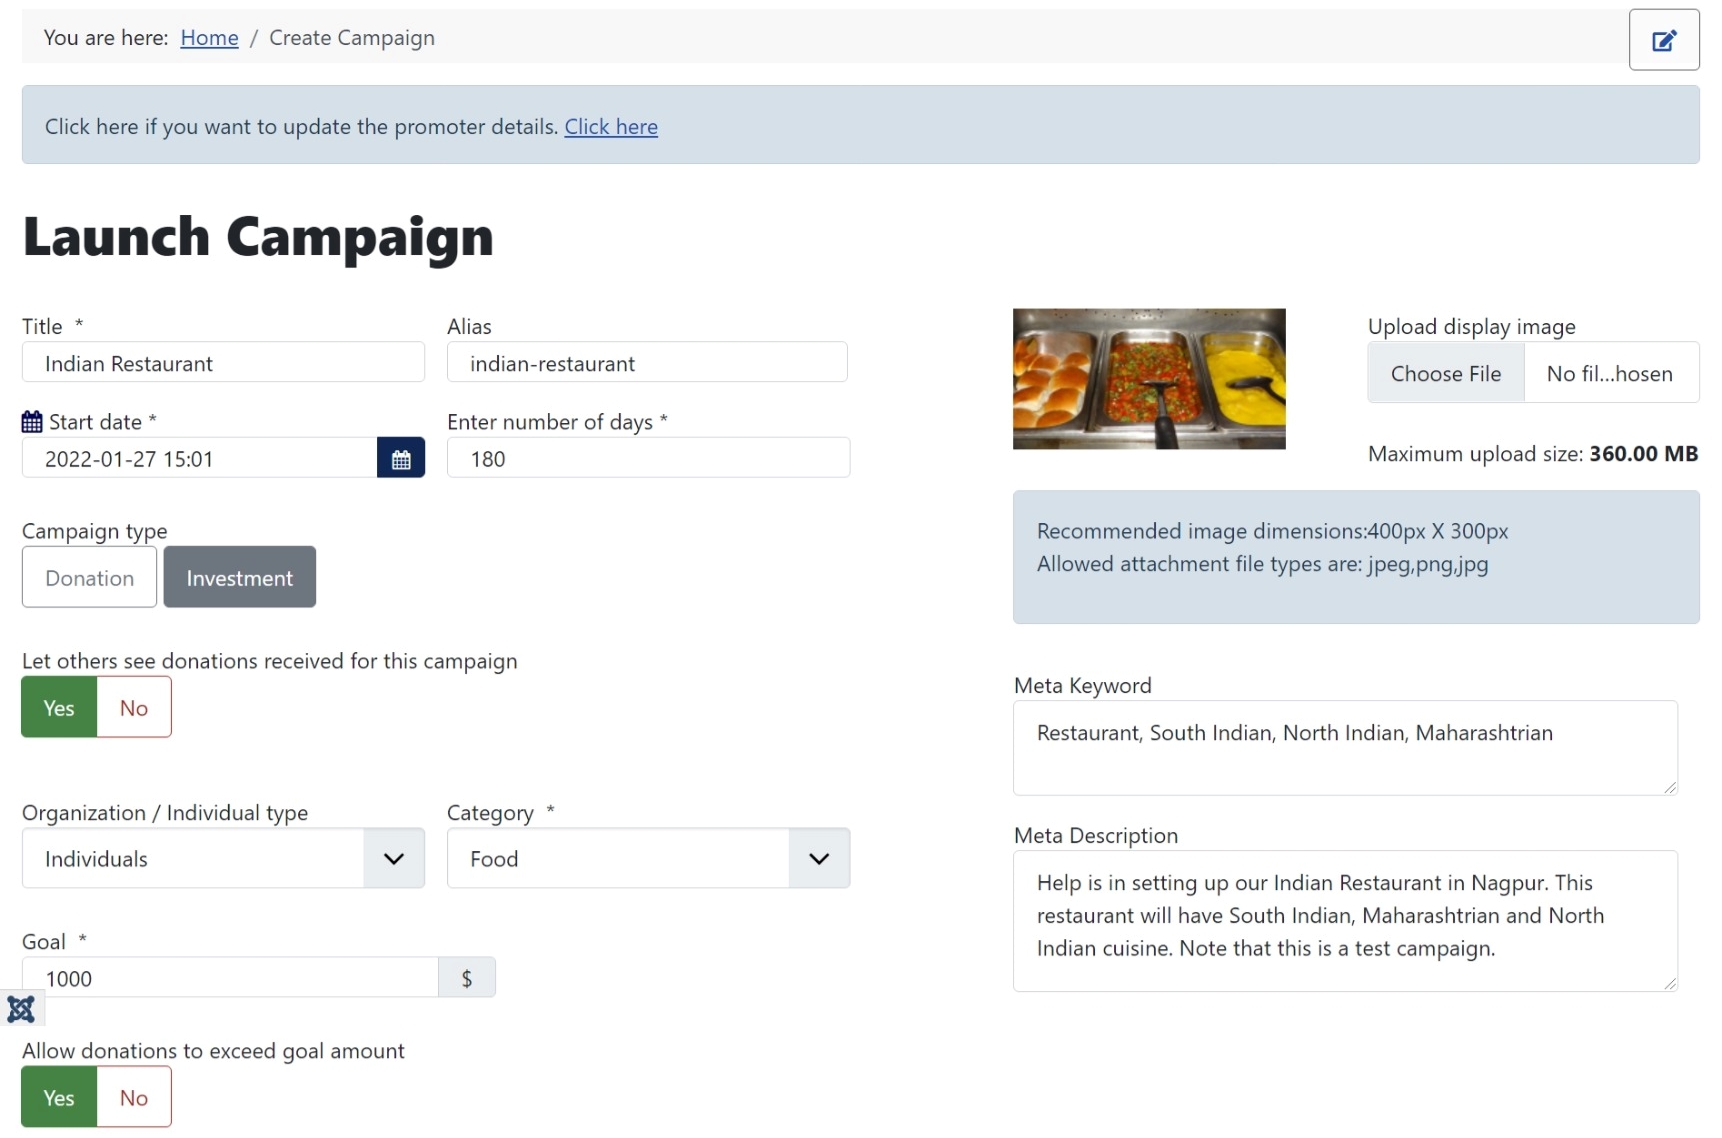Click the Goal amount input field

230,978
